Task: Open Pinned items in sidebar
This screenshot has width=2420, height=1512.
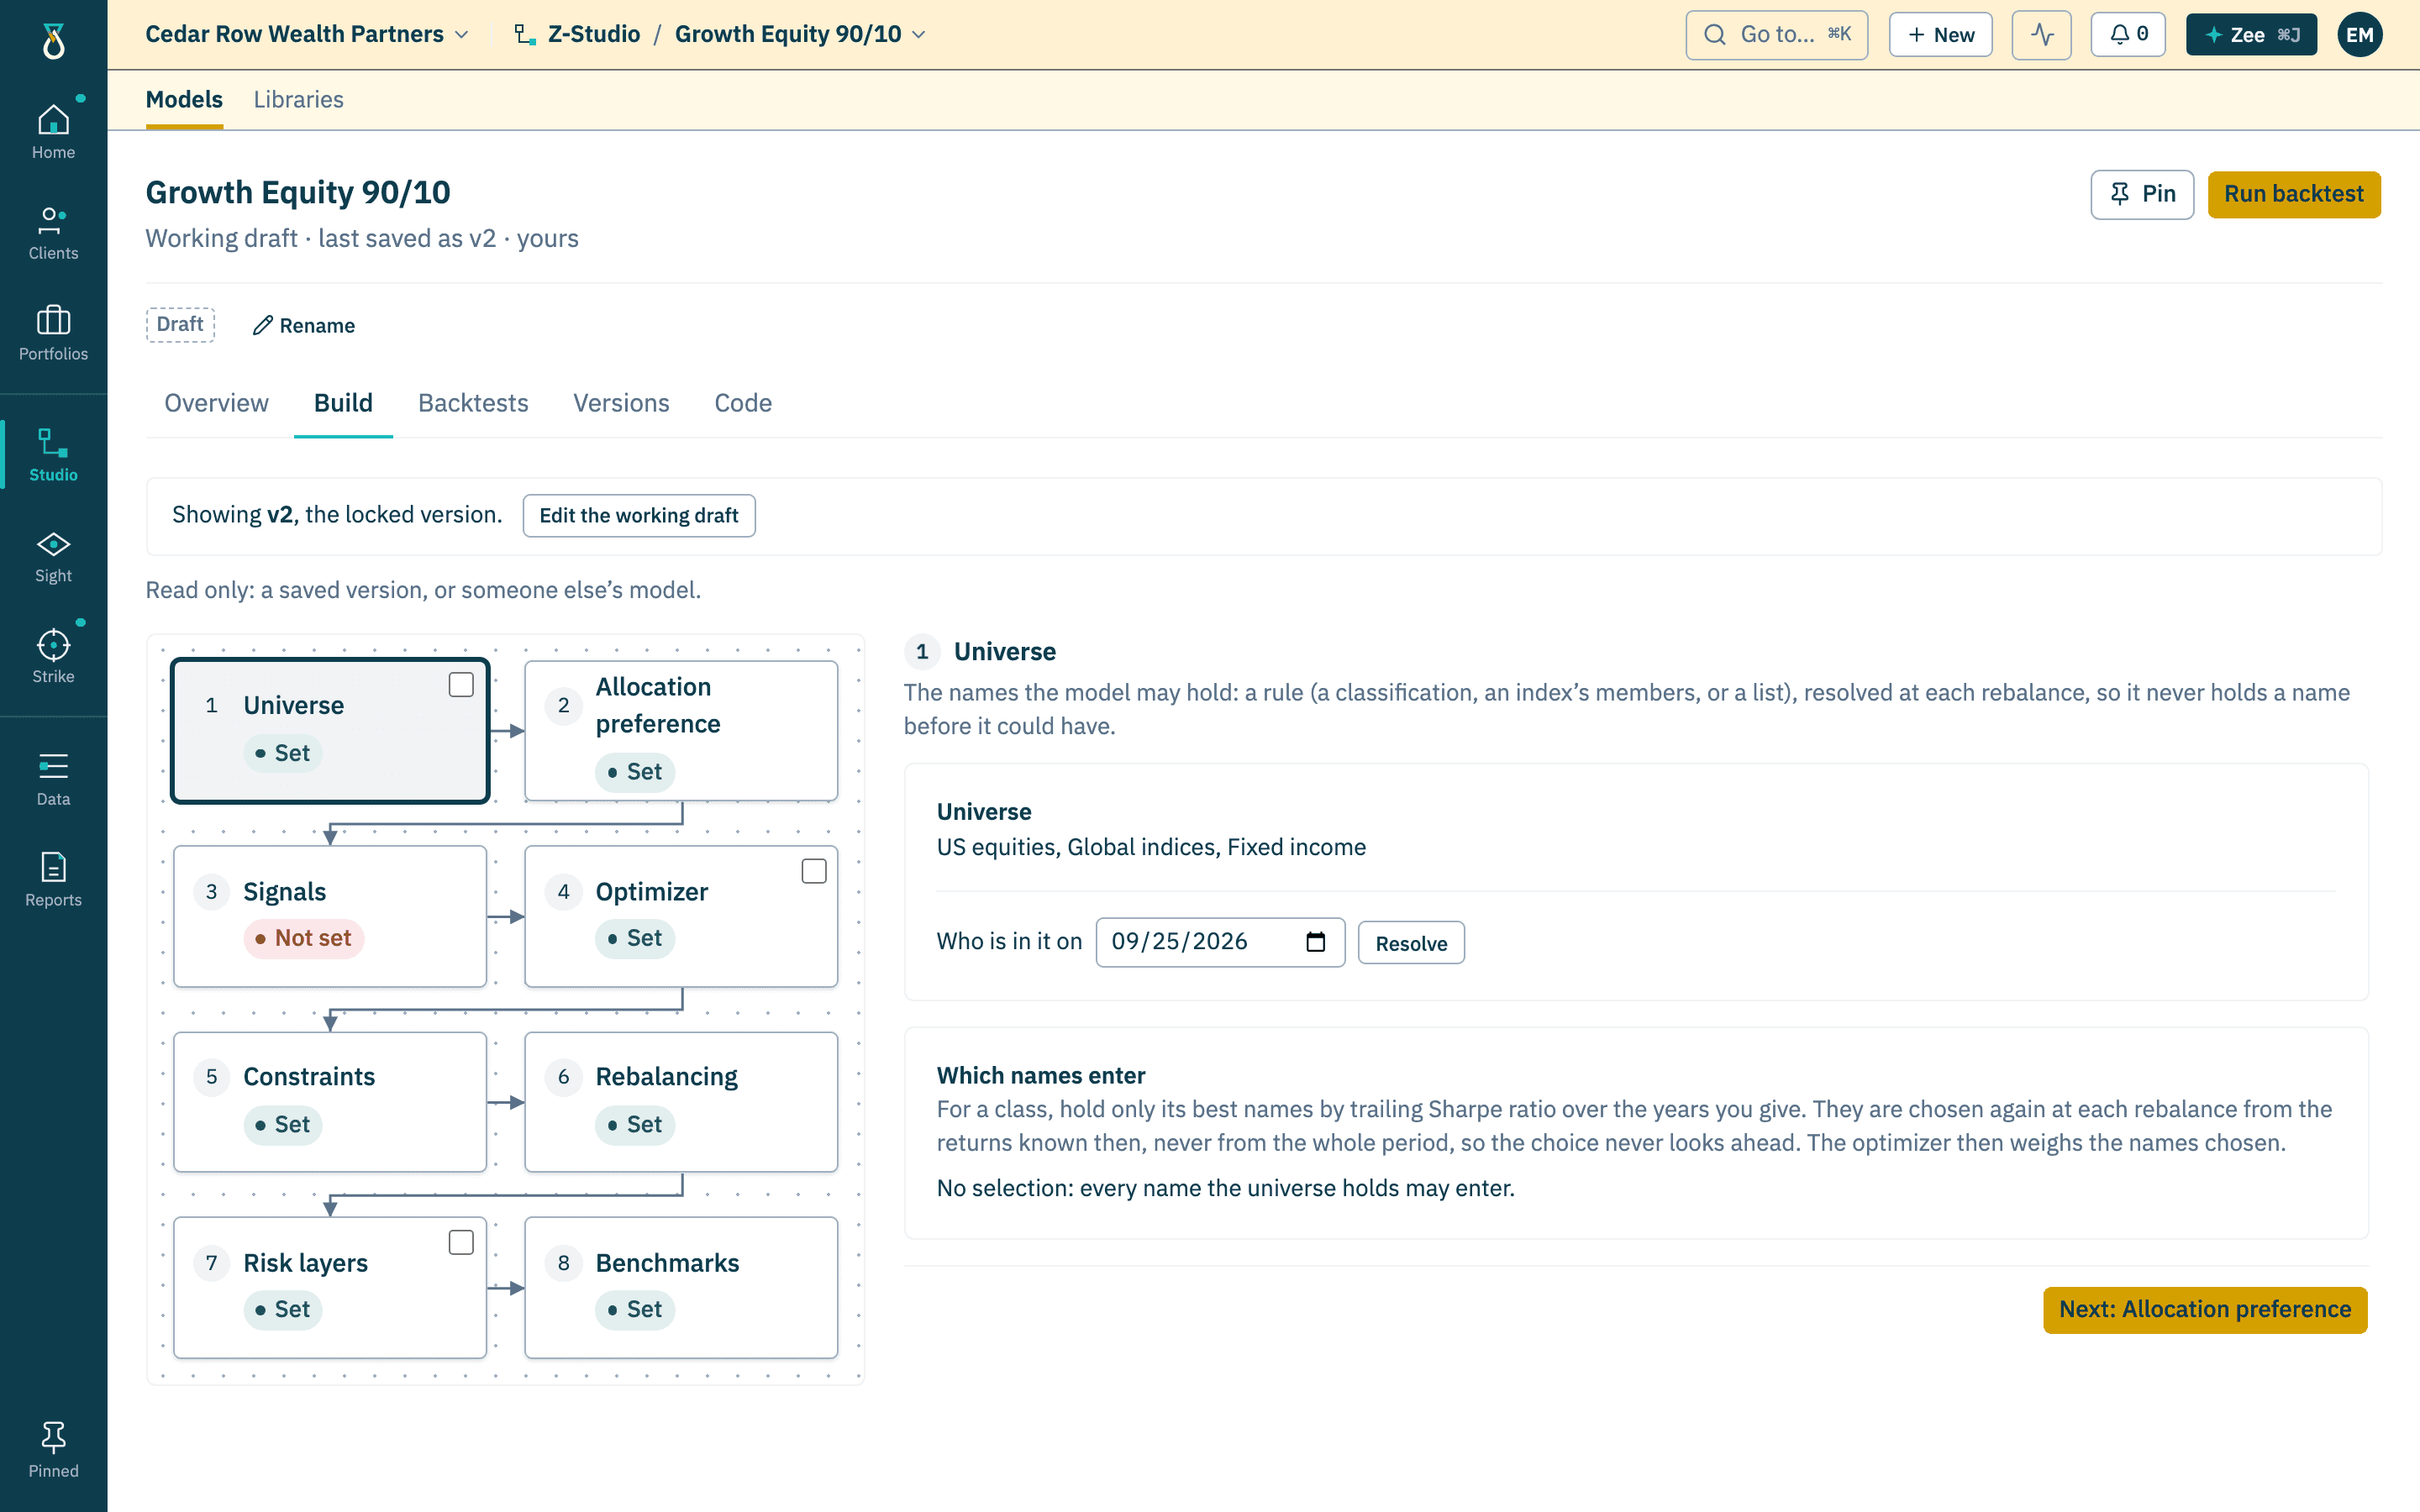Action: click(x=53, y=1451)
